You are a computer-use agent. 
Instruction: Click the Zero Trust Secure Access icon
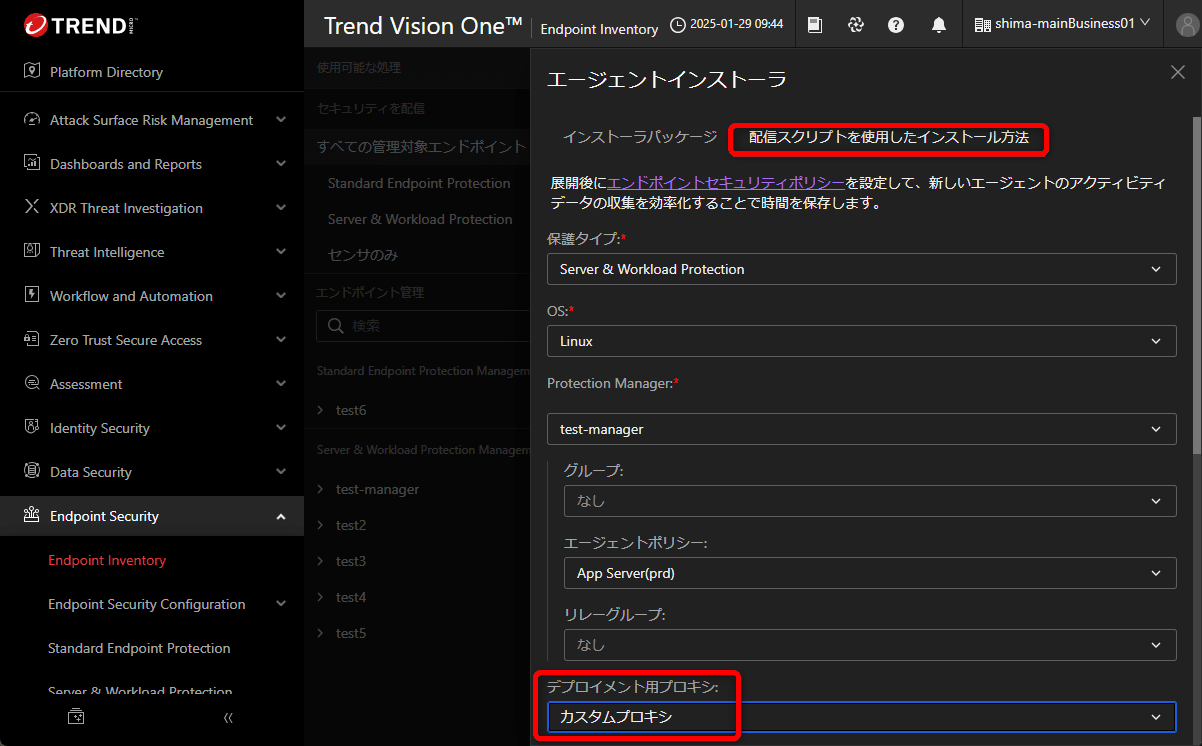(31, 340)
